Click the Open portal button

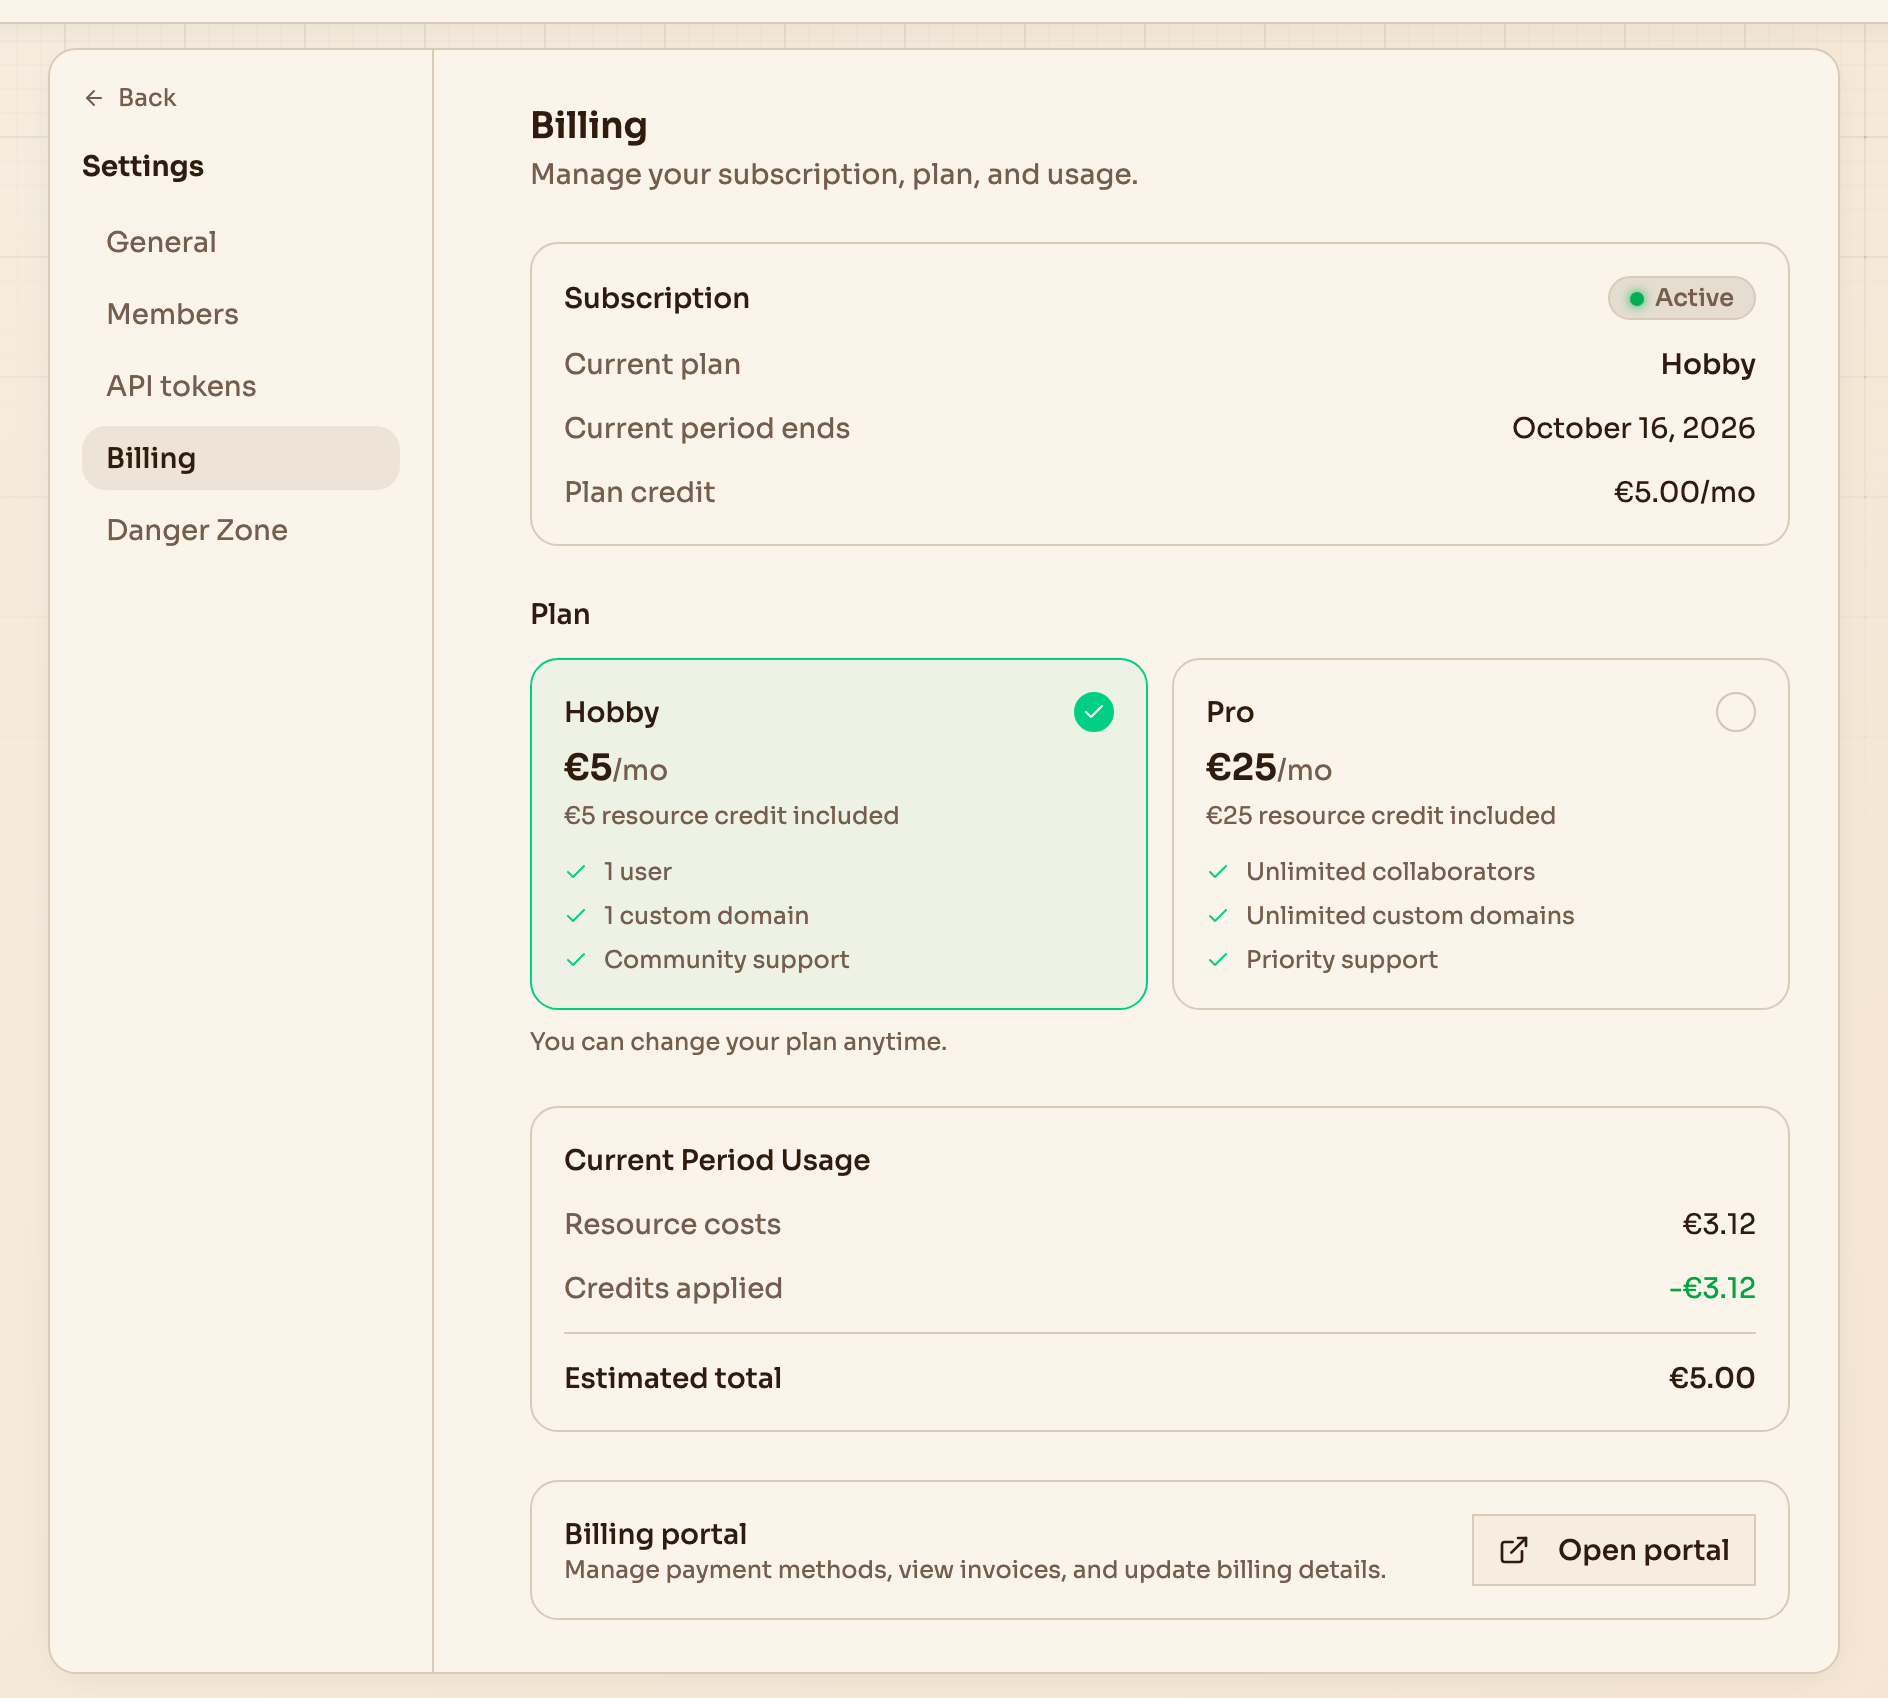pos(1613,1550)
